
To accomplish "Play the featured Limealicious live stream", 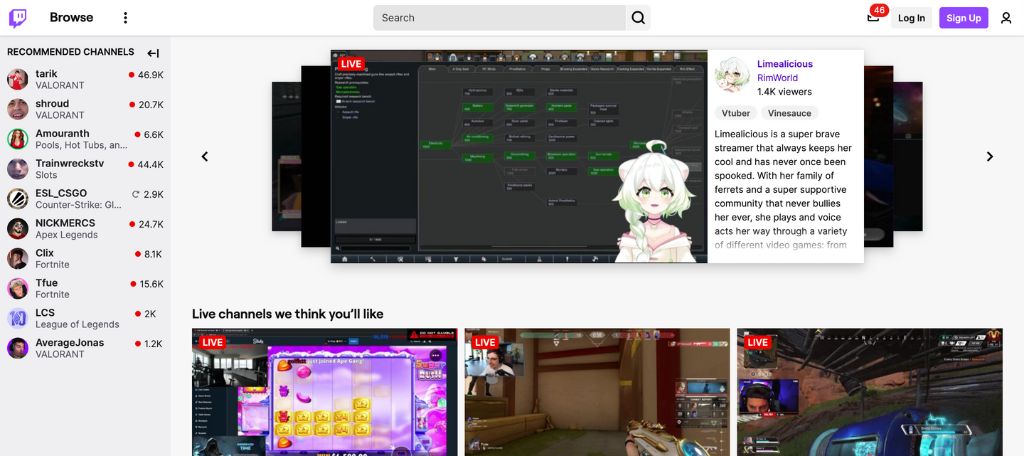I will point(519,156).
